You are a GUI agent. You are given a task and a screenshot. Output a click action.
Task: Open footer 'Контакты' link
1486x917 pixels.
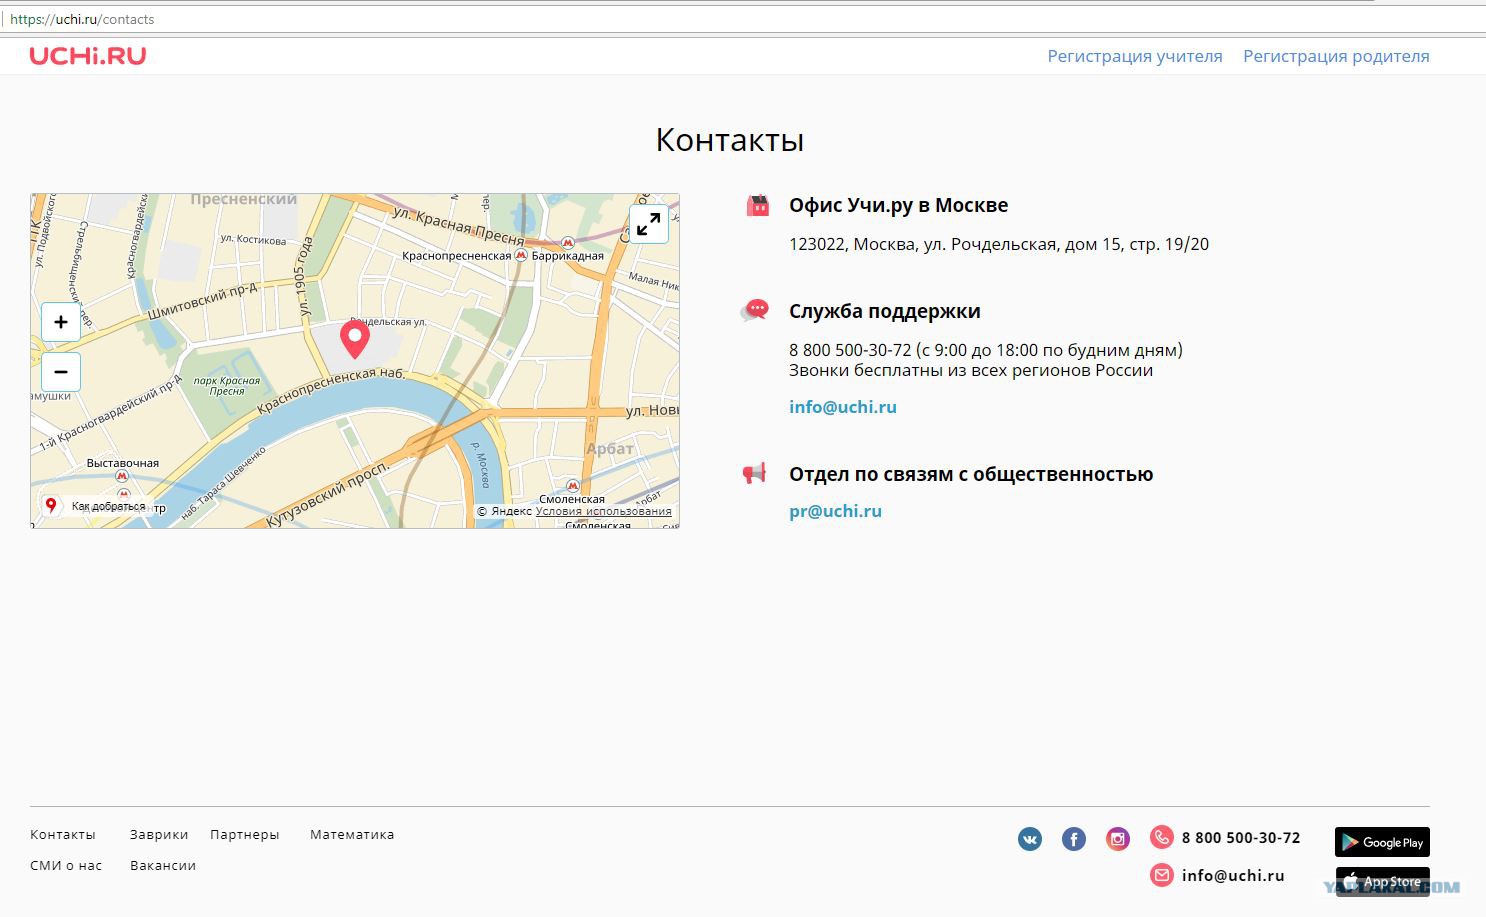[x=63, y=834]
